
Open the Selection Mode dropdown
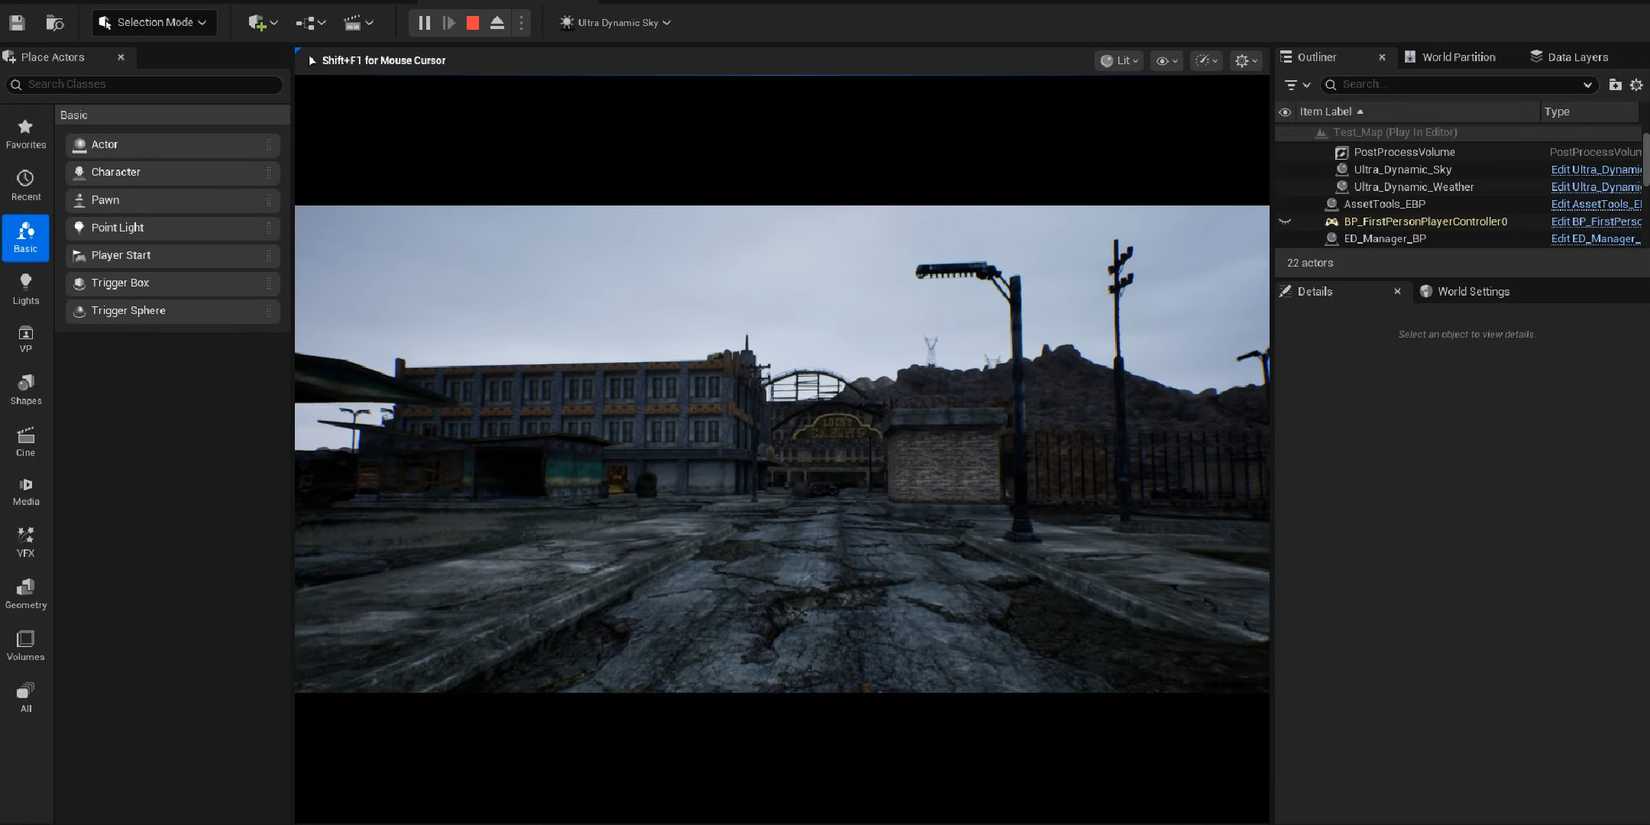[154, 22]
